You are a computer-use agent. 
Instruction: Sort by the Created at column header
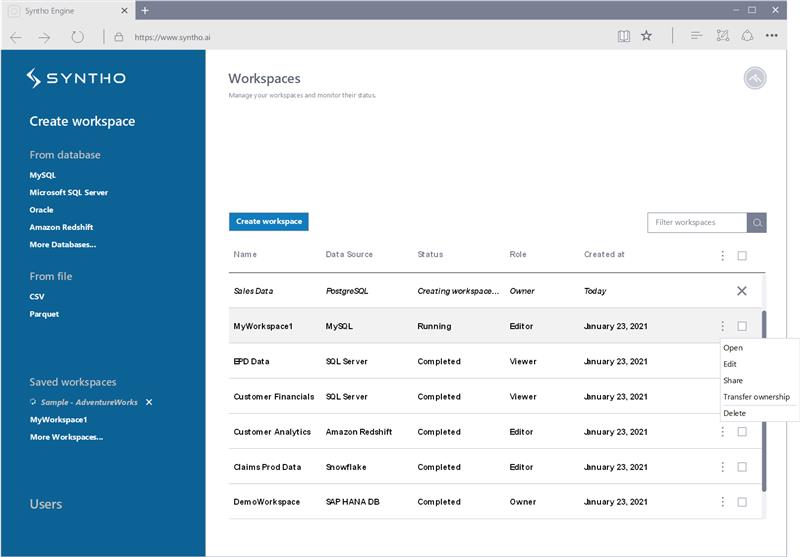point(604,254)
